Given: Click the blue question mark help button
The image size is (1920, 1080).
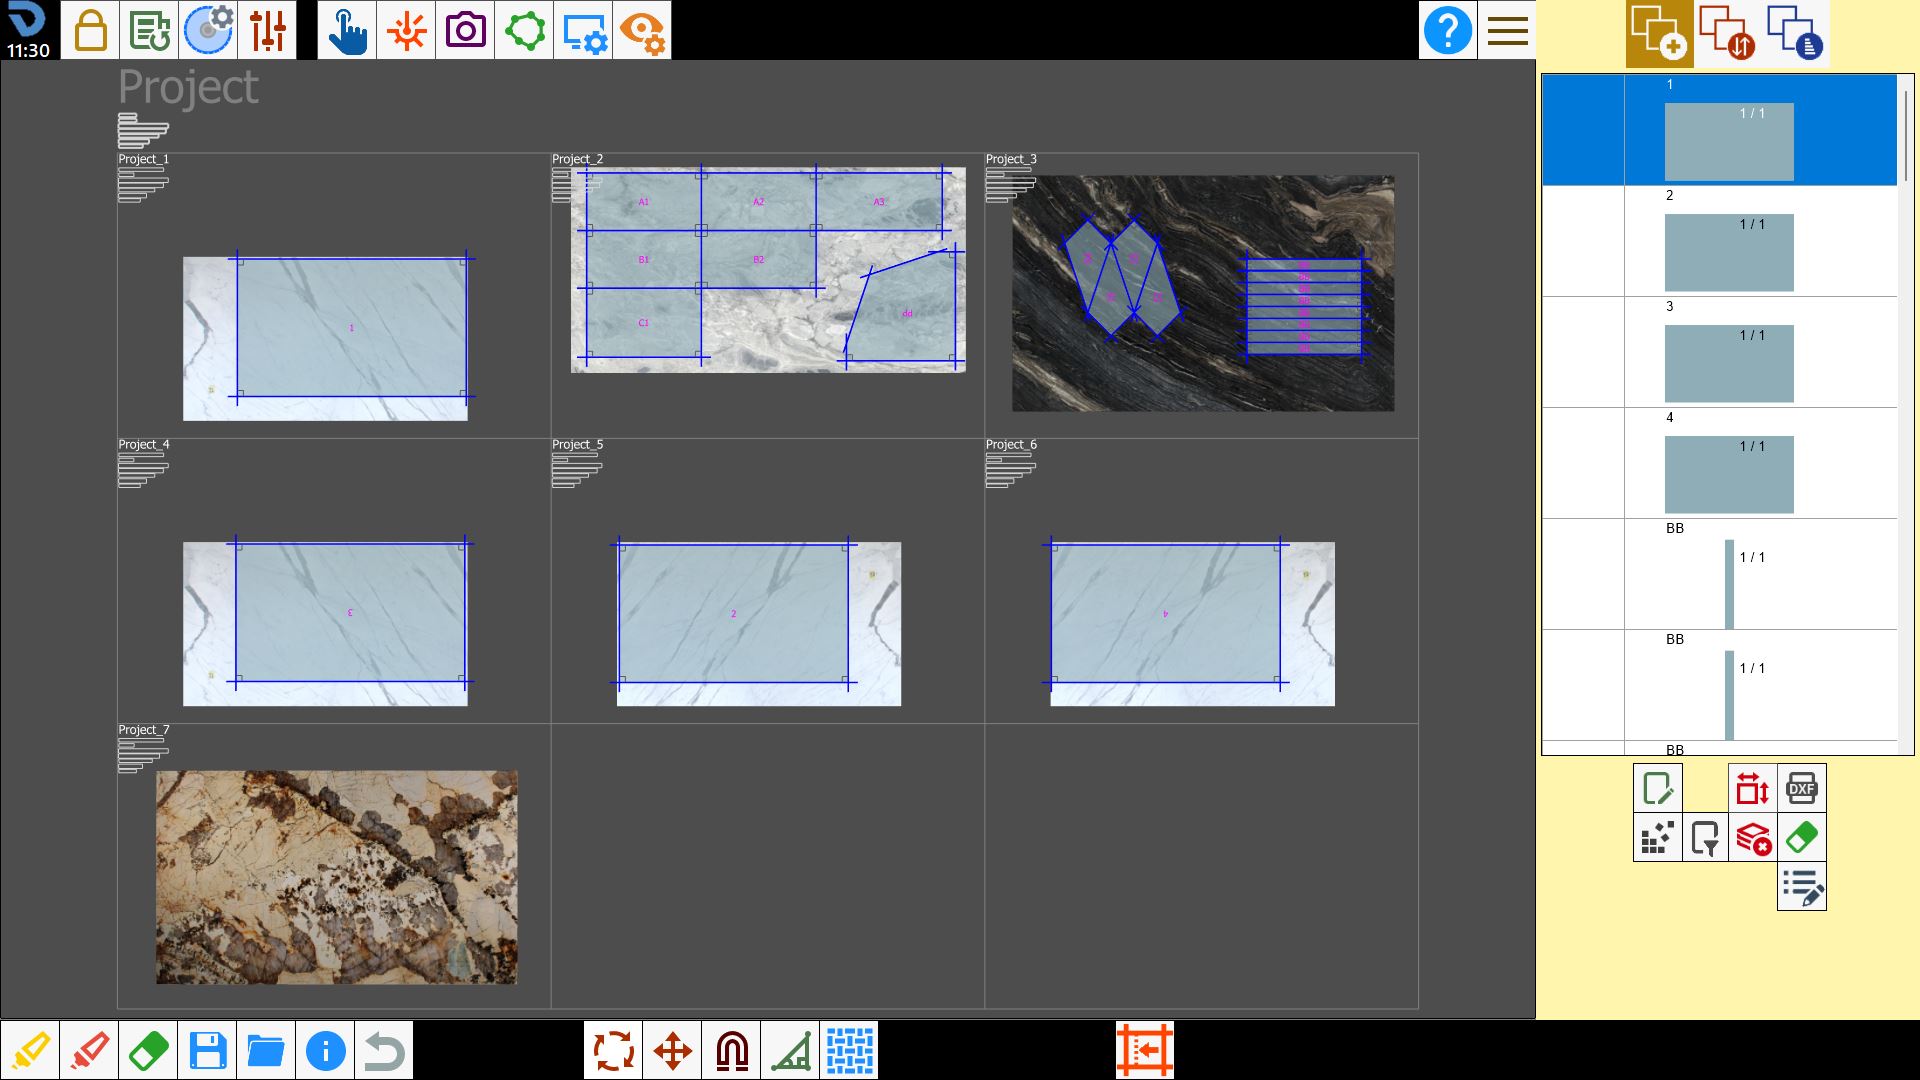Looking at the screenshot, I should [x=1447, y=30].
